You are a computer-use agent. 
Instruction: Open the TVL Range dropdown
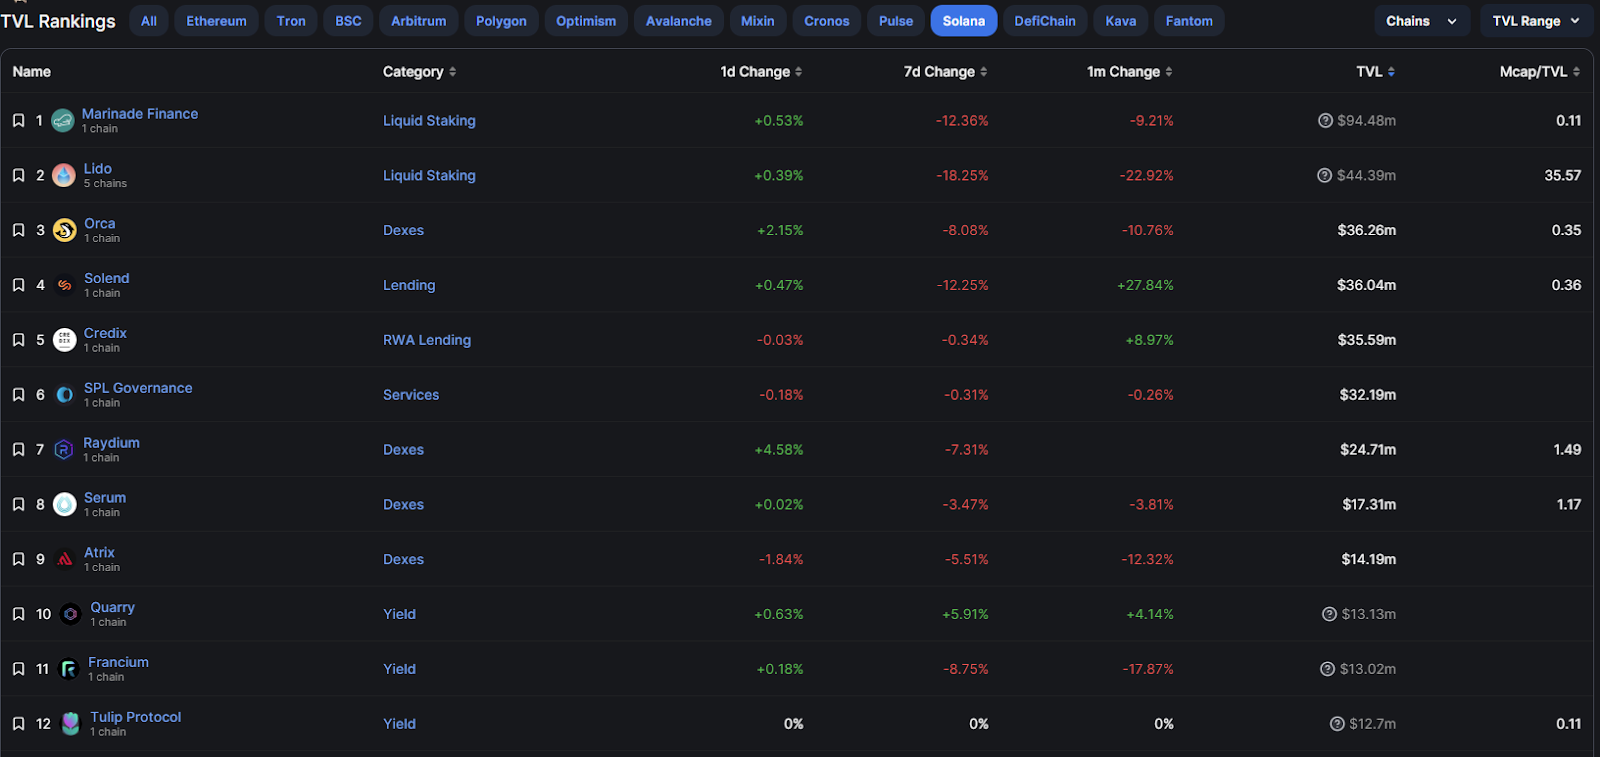[1537, 21]
